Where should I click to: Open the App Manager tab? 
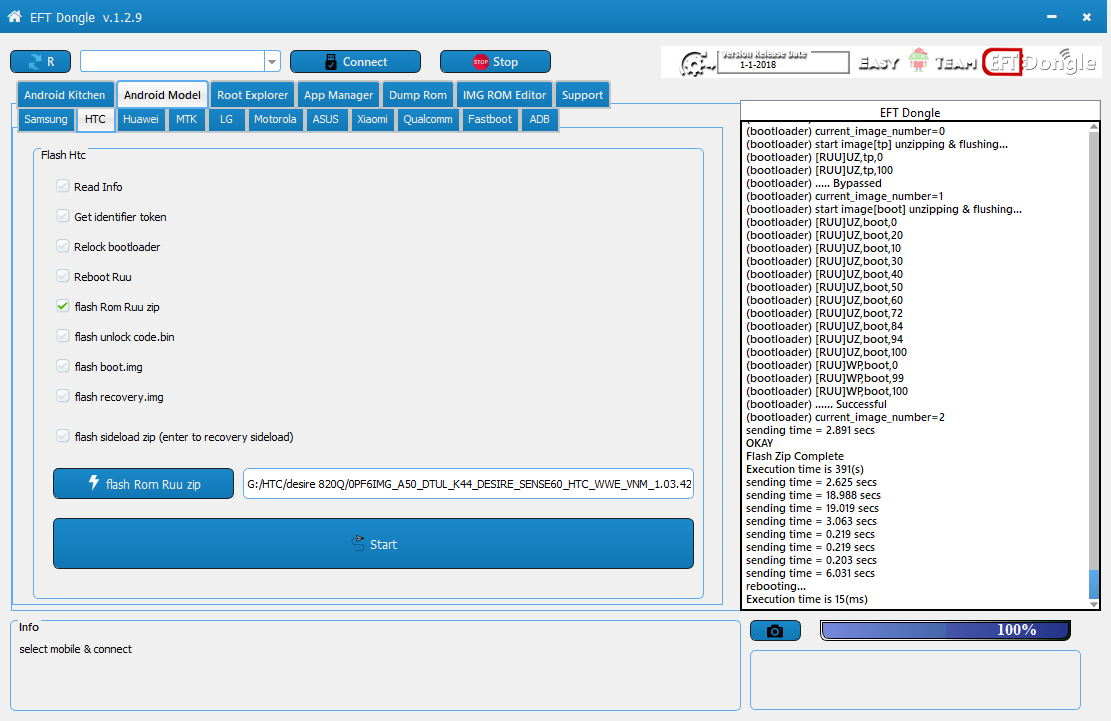(339, 95)
